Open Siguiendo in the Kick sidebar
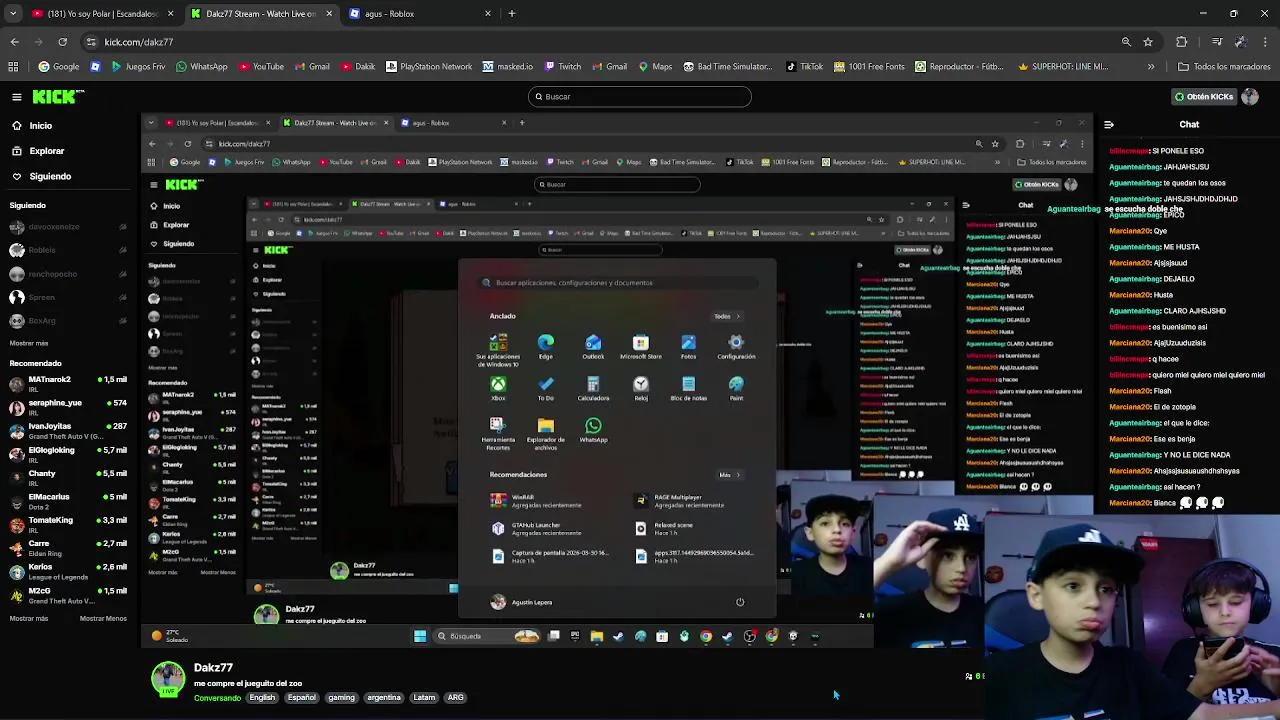1280x720 pixels. click(50, 176)
